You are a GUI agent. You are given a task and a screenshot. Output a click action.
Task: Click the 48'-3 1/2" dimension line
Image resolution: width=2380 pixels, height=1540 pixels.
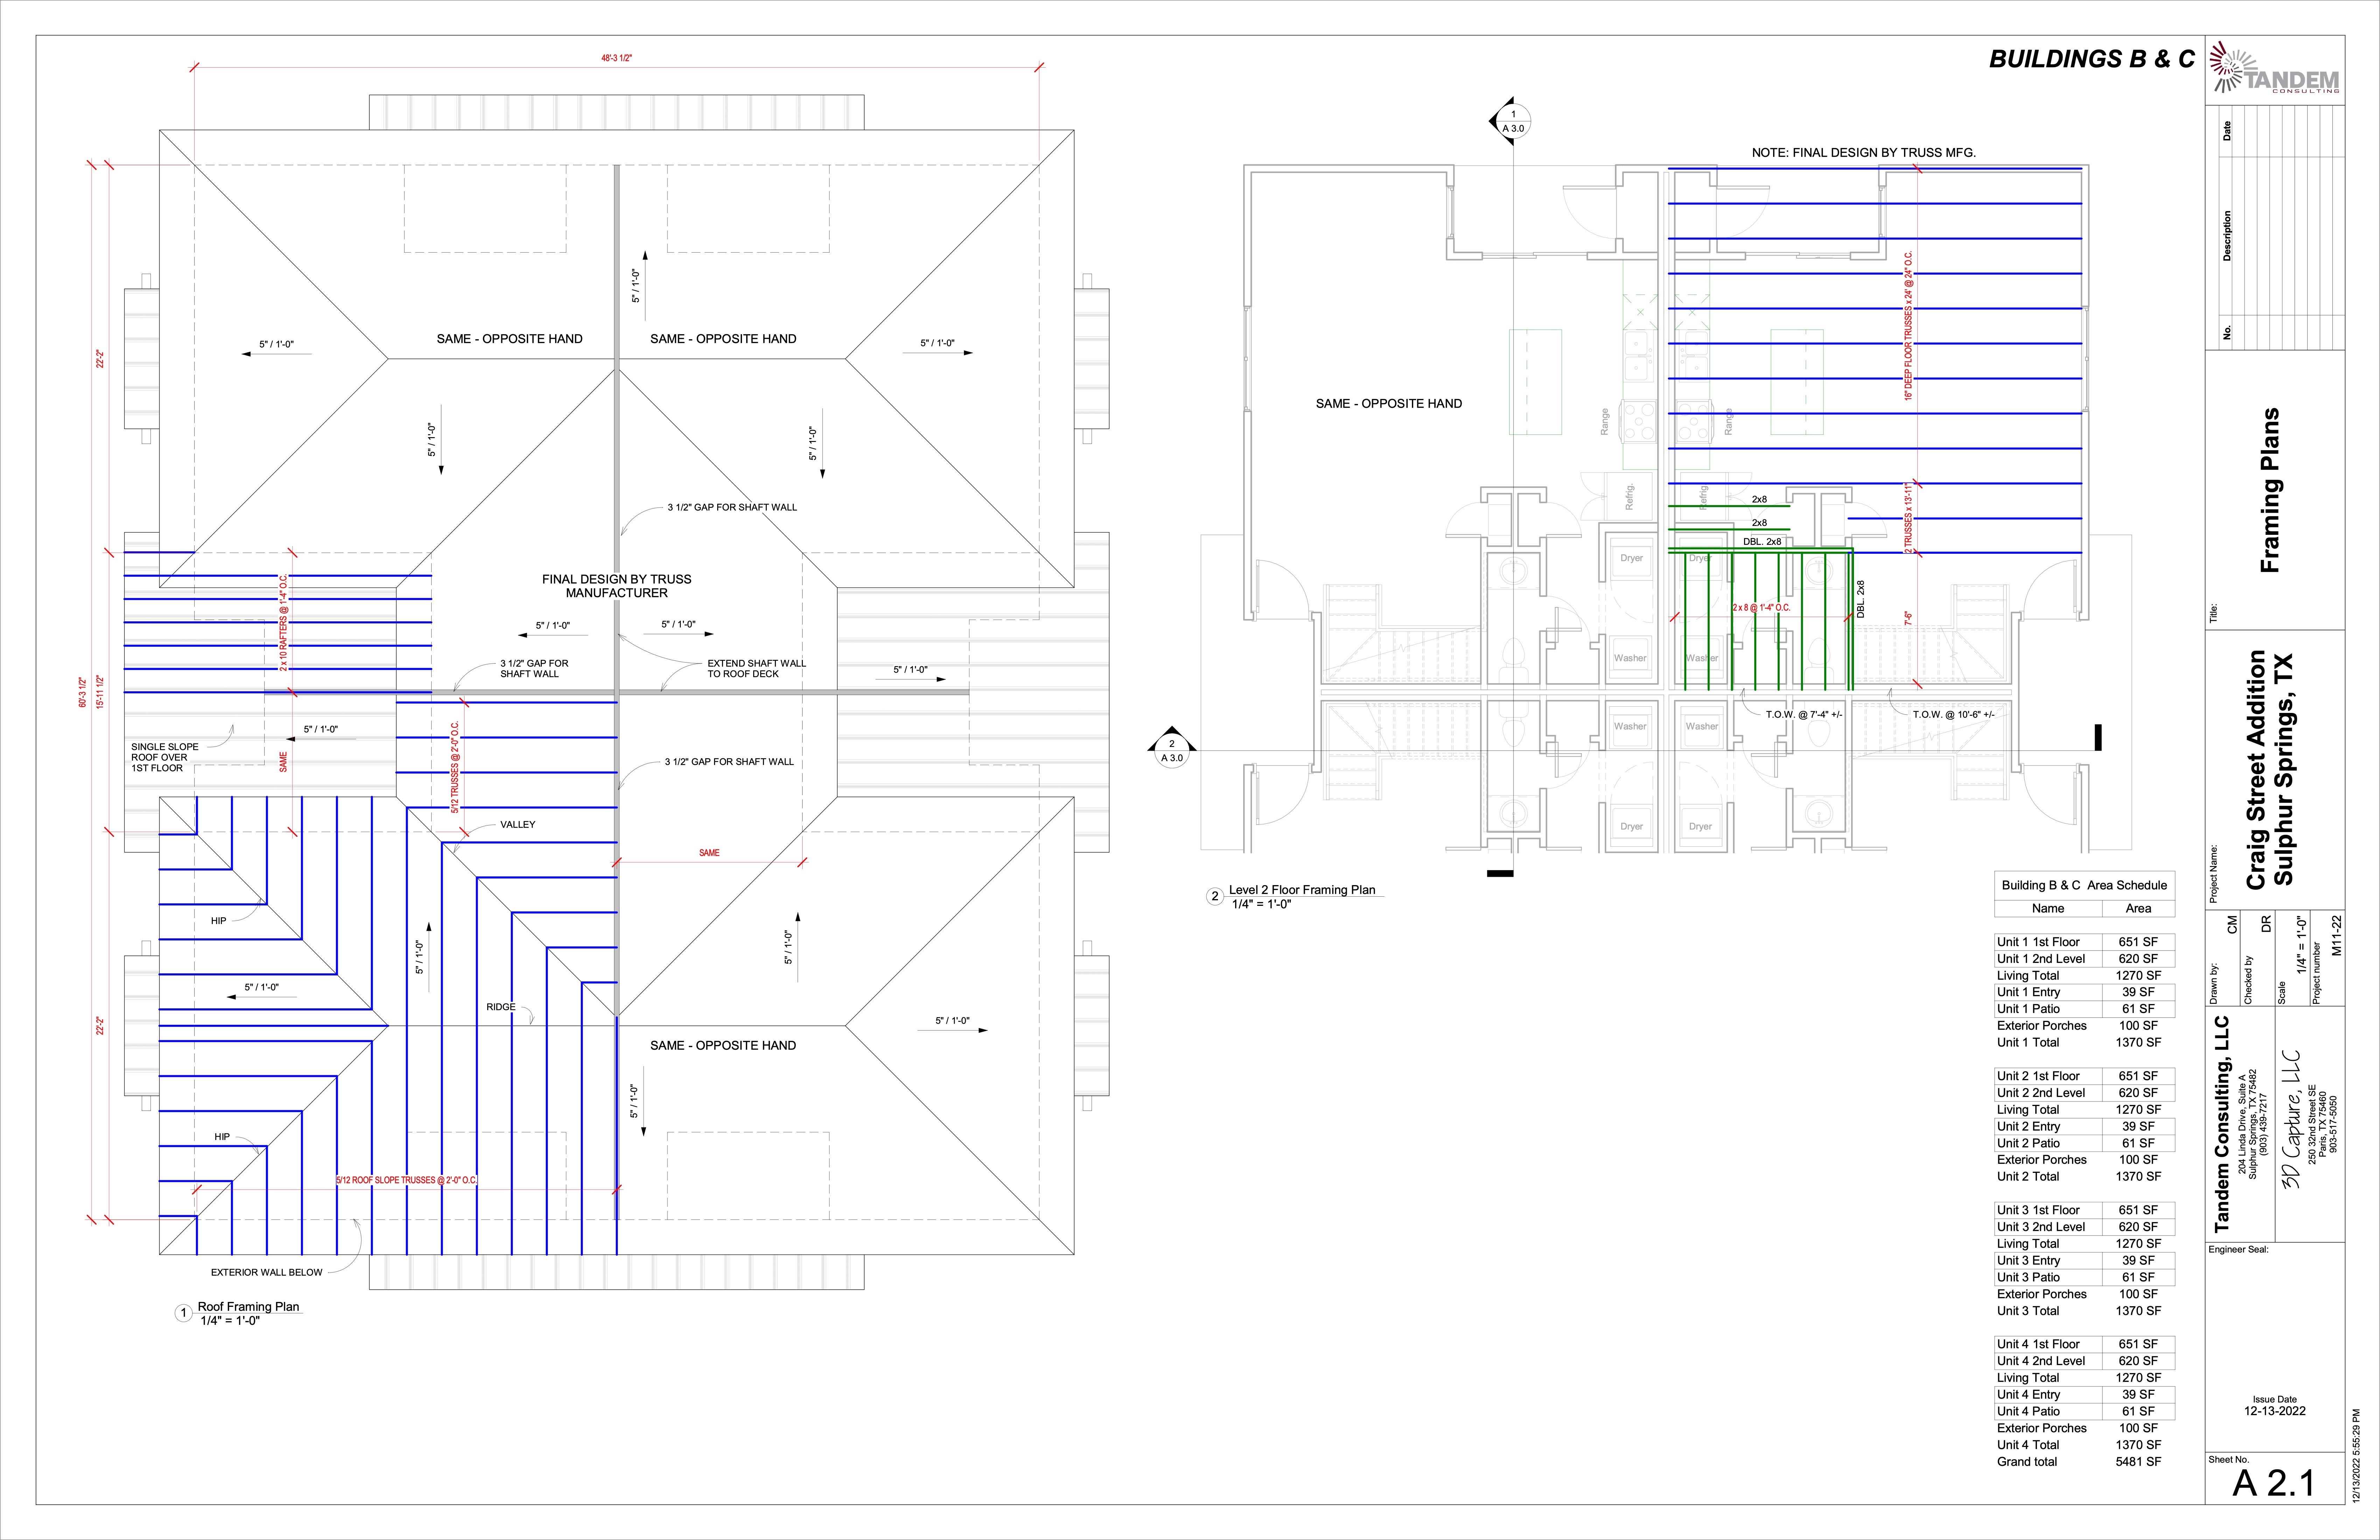coord(617,58)
